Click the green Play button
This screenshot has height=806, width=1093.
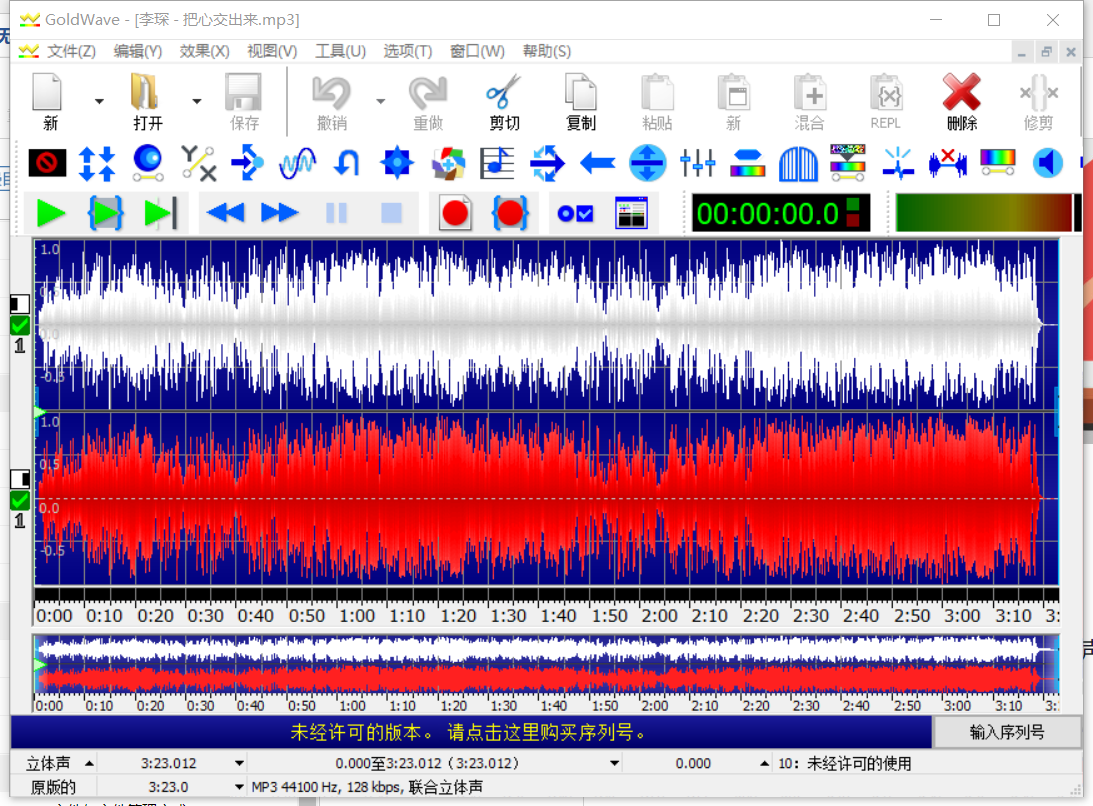click(x=51, y=213)
